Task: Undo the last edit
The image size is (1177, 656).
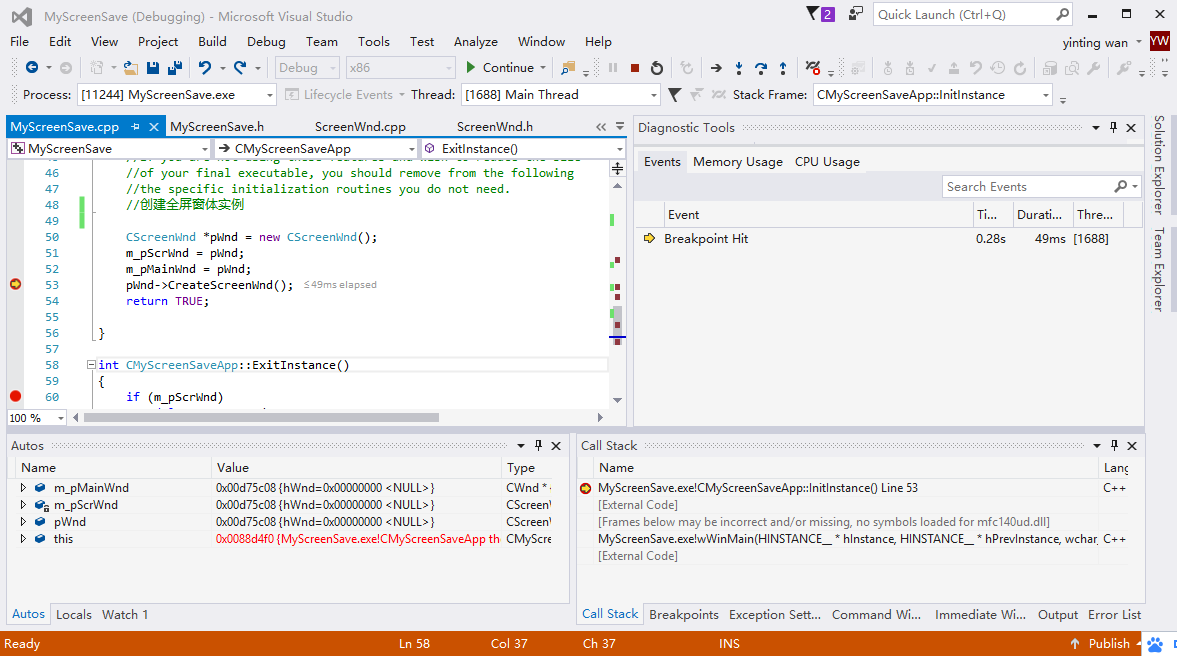Action: coord(205,68)
